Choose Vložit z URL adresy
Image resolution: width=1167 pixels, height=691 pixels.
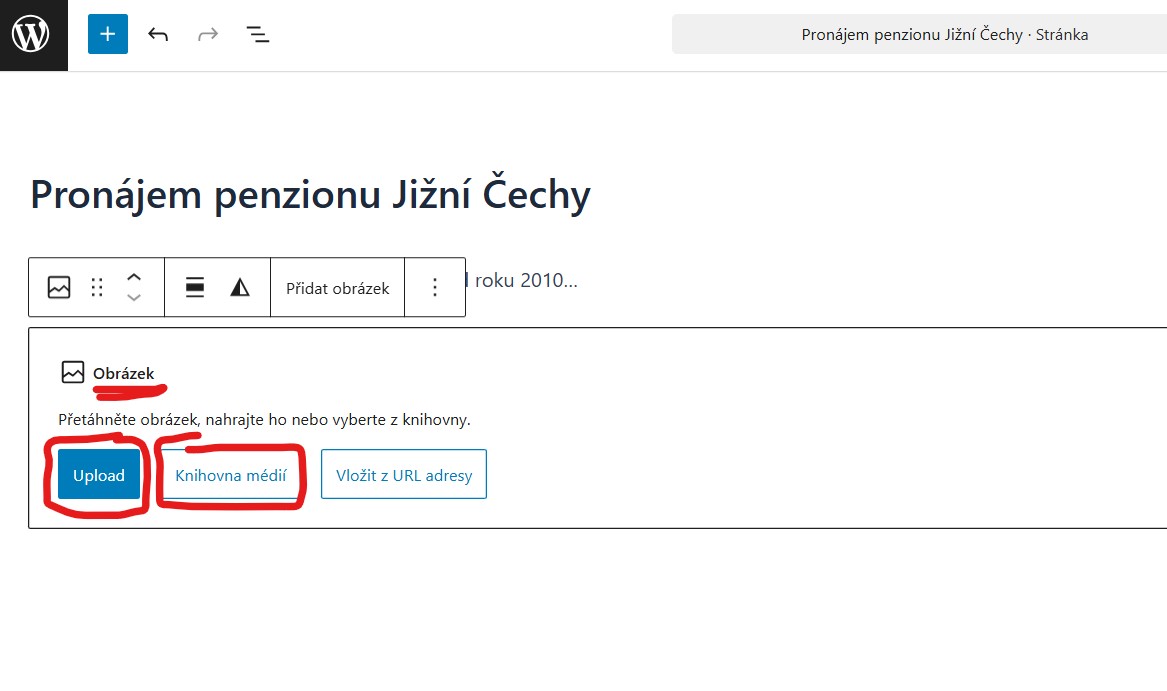(x=403, y=476)
